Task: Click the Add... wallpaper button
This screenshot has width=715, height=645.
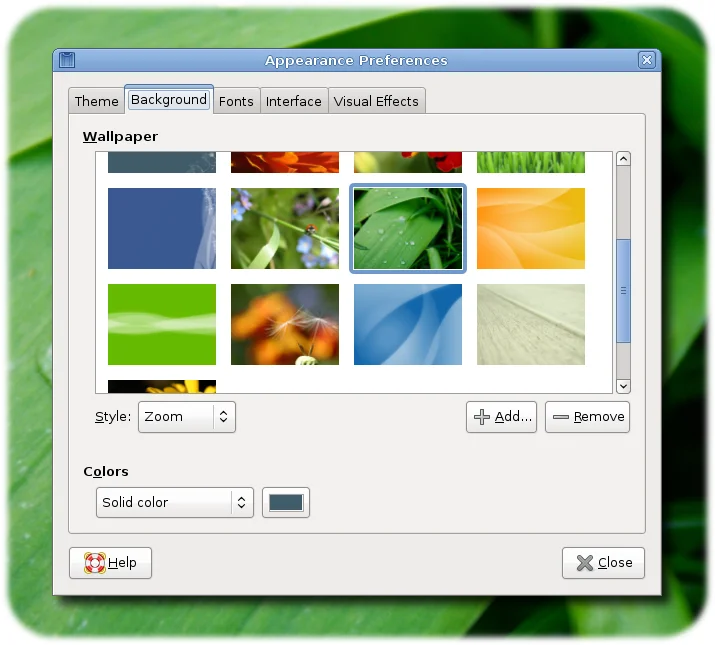Action: 502,416
